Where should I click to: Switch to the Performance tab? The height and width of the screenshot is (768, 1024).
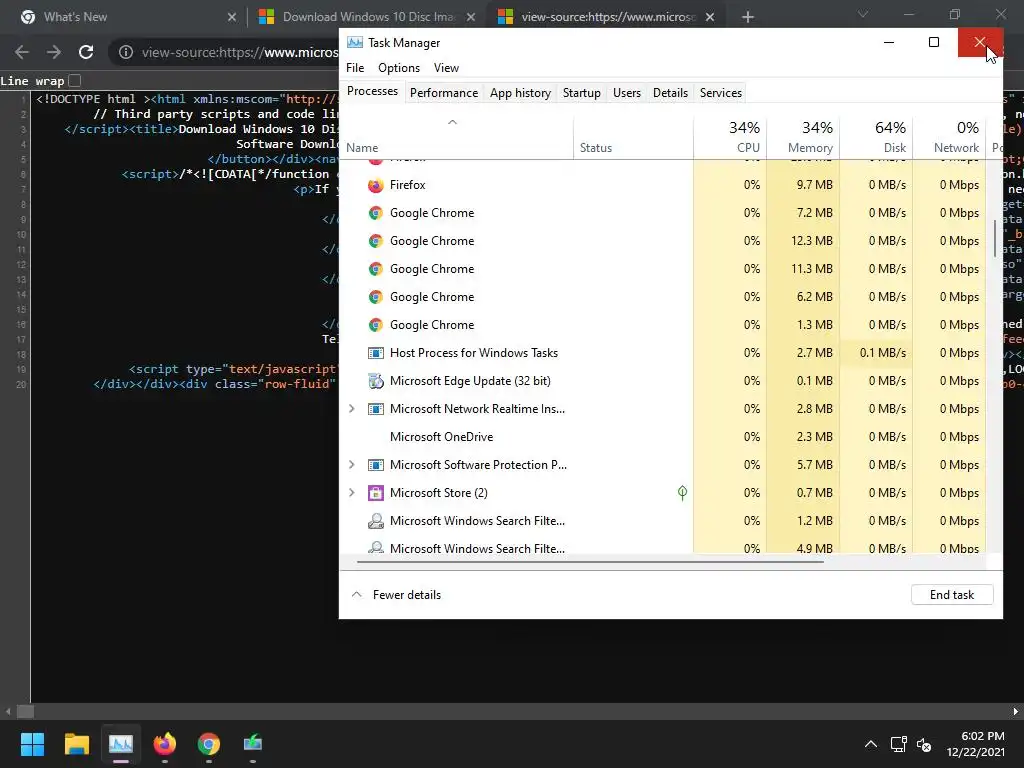(x=444, y=93)
